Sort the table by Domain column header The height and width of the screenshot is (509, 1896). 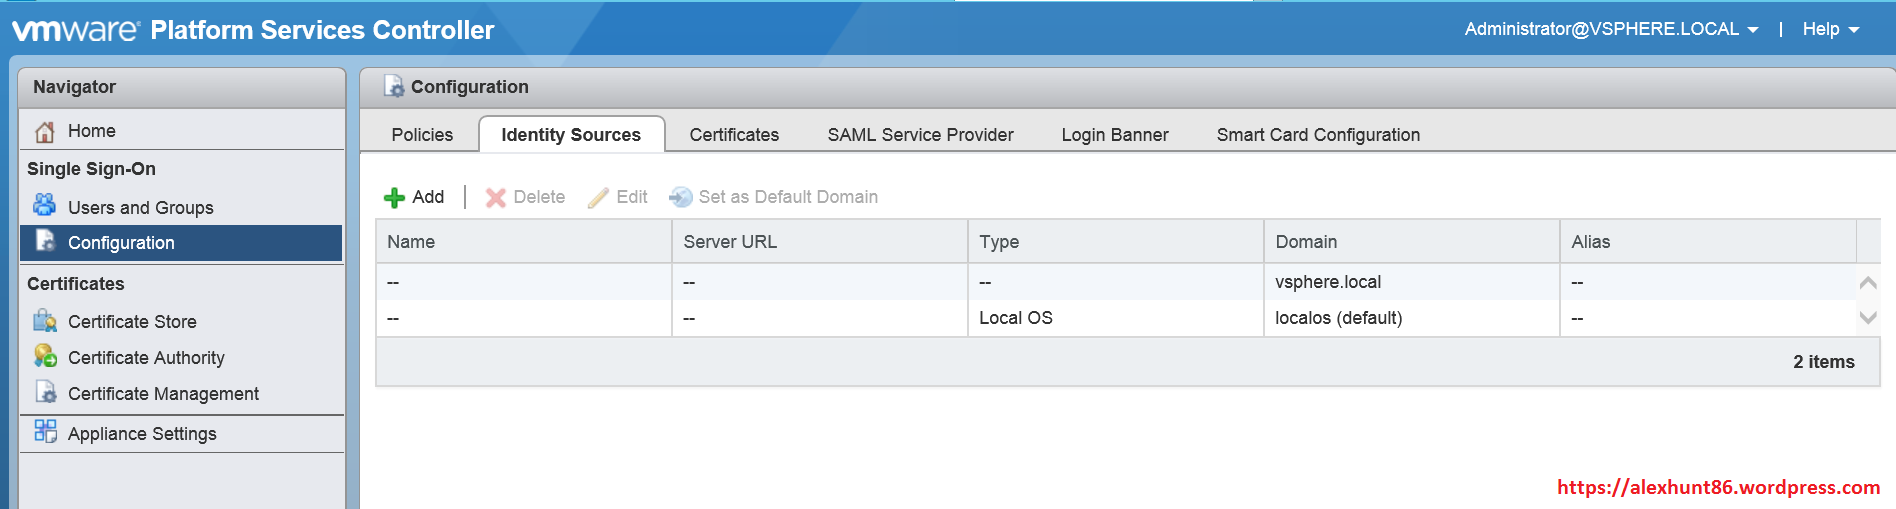[x=1306, y=242]
